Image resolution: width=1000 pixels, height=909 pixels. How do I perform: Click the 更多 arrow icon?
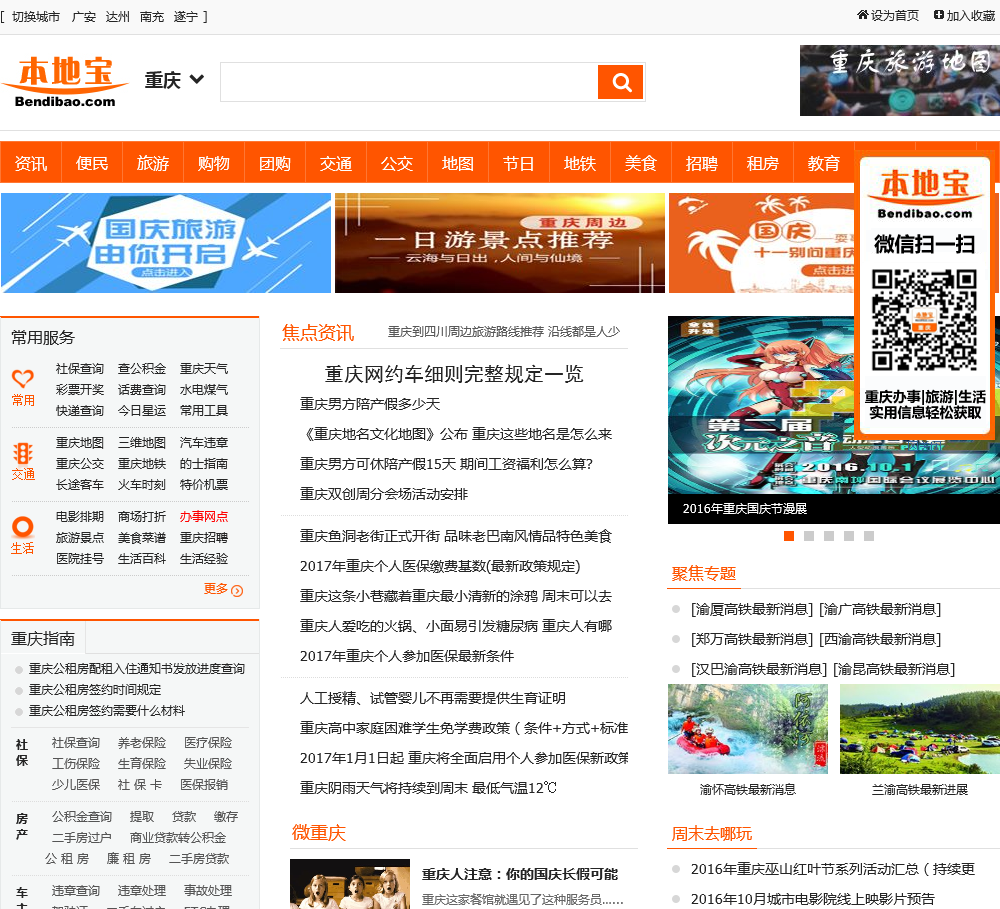(237, 591)
